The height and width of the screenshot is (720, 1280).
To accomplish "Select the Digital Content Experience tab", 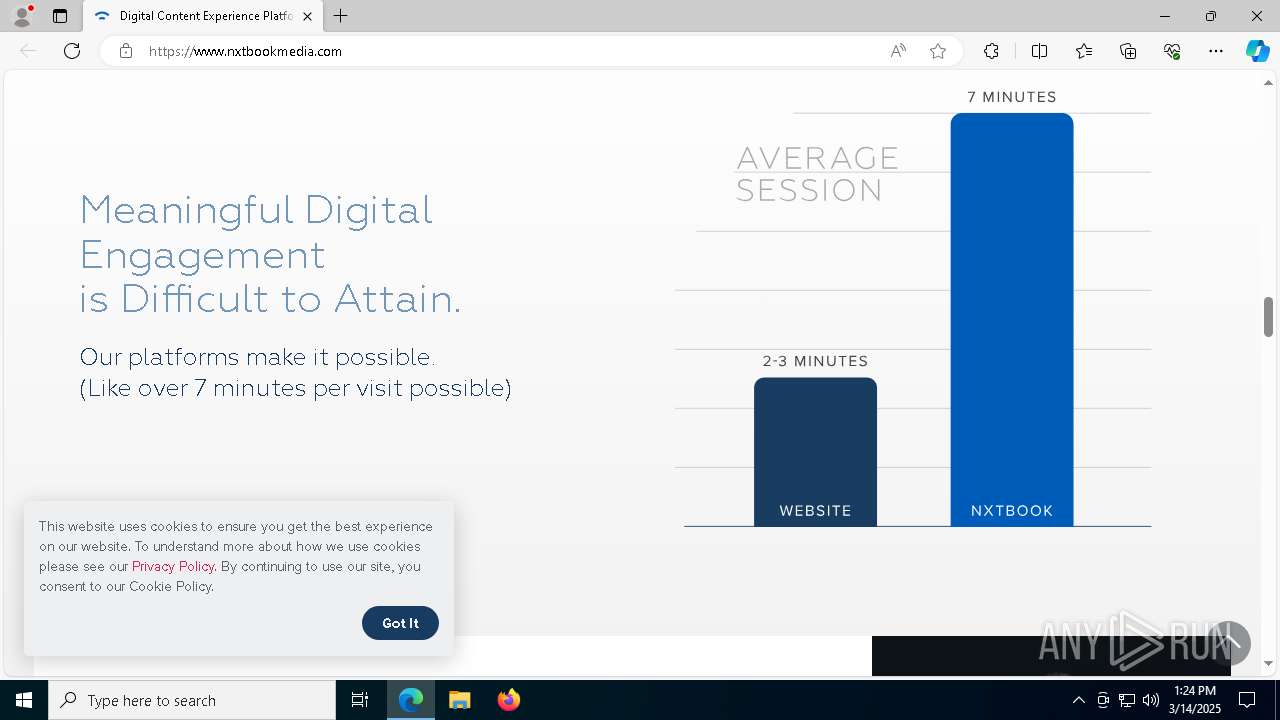I will [x=203, y=16].
